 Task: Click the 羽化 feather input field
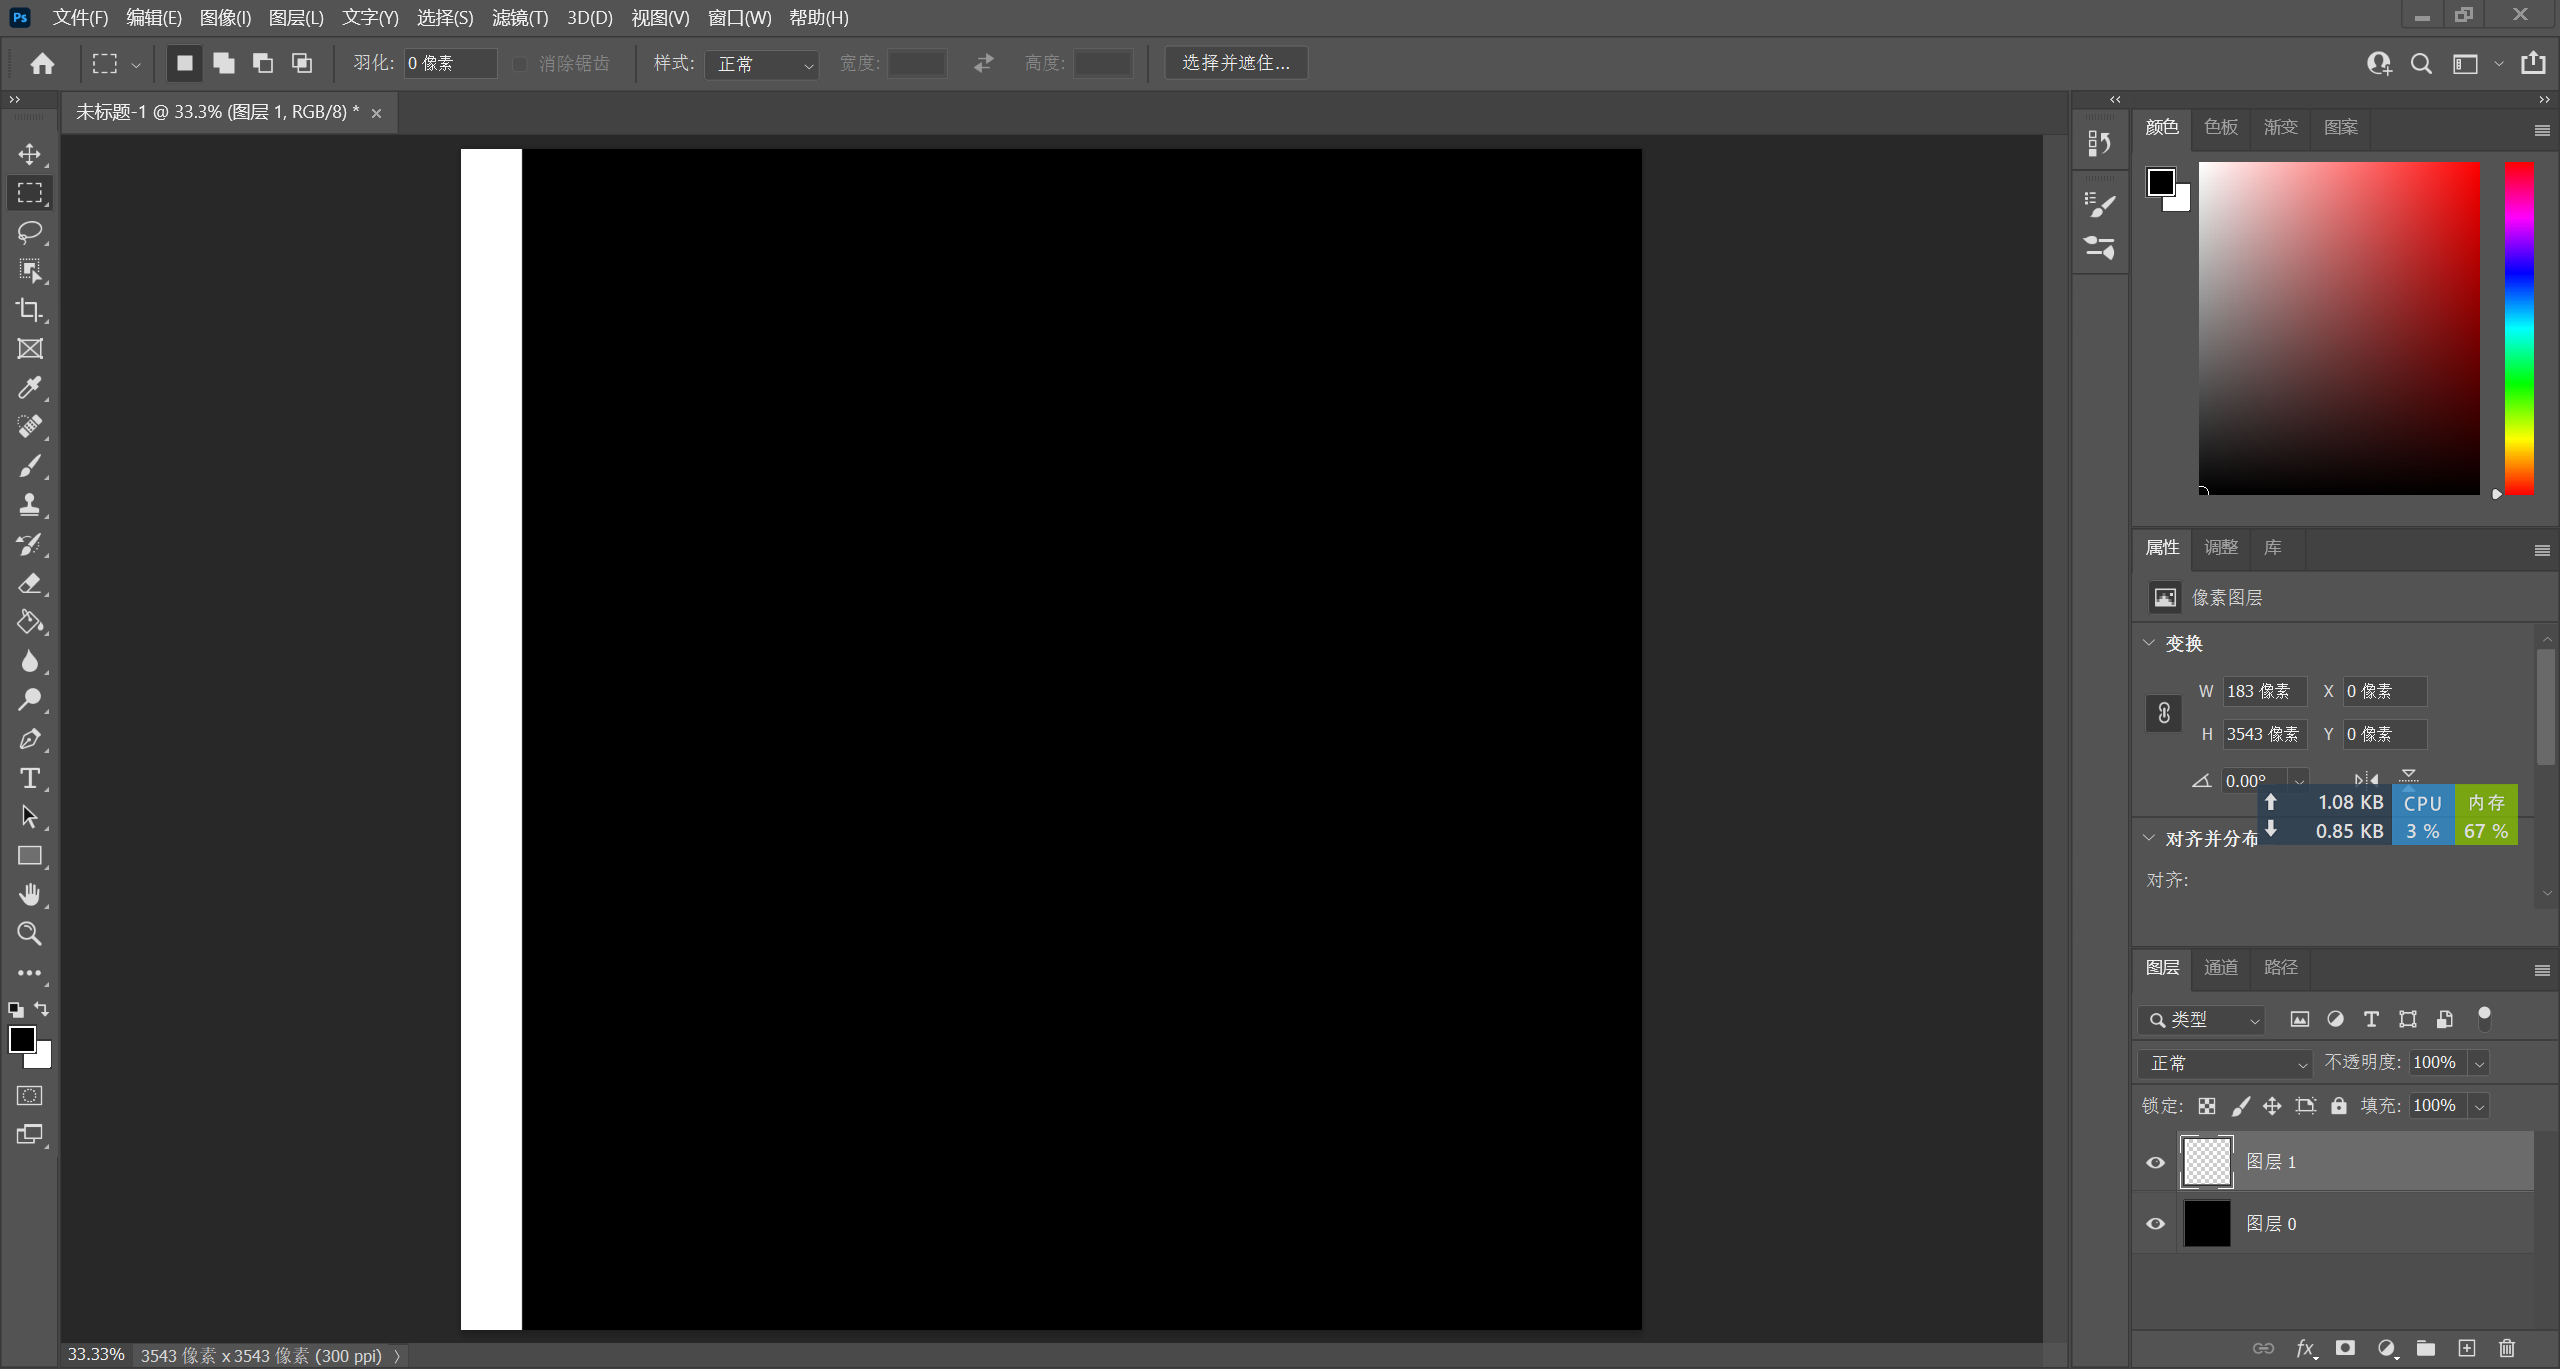click(x=450, y=63)
